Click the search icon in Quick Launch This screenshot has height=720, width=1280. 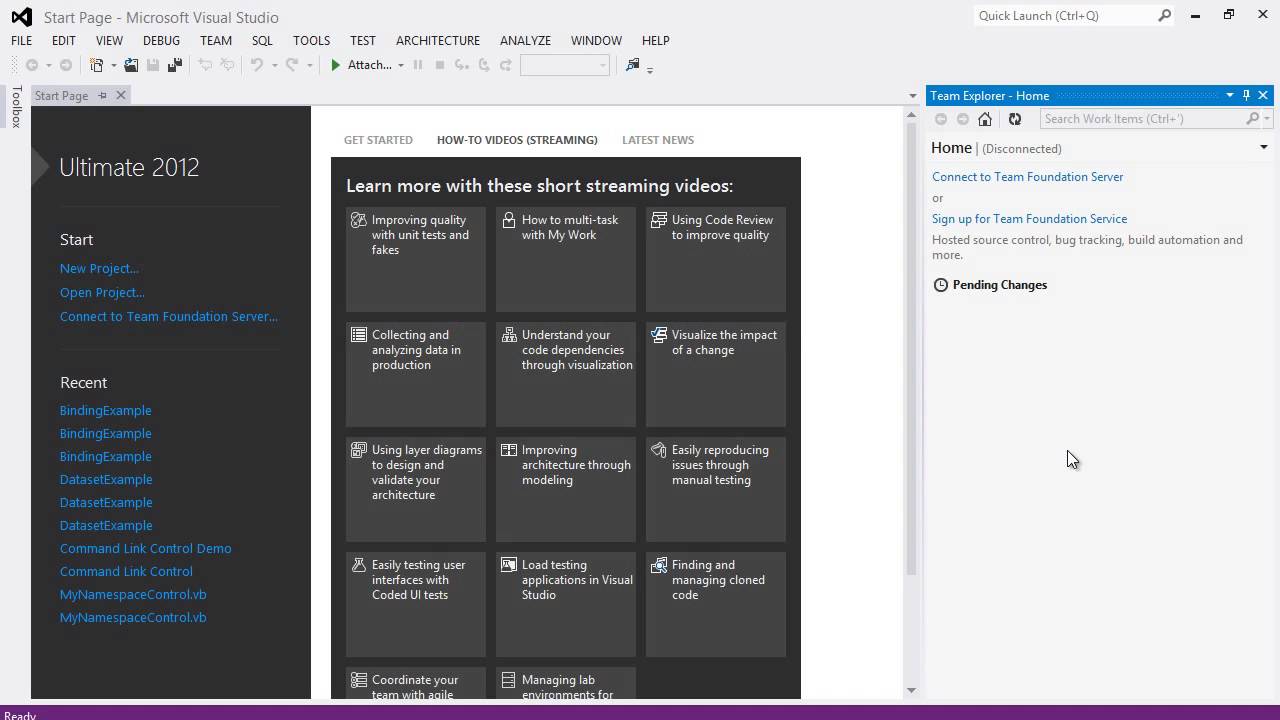click(x=1165, y=16)
